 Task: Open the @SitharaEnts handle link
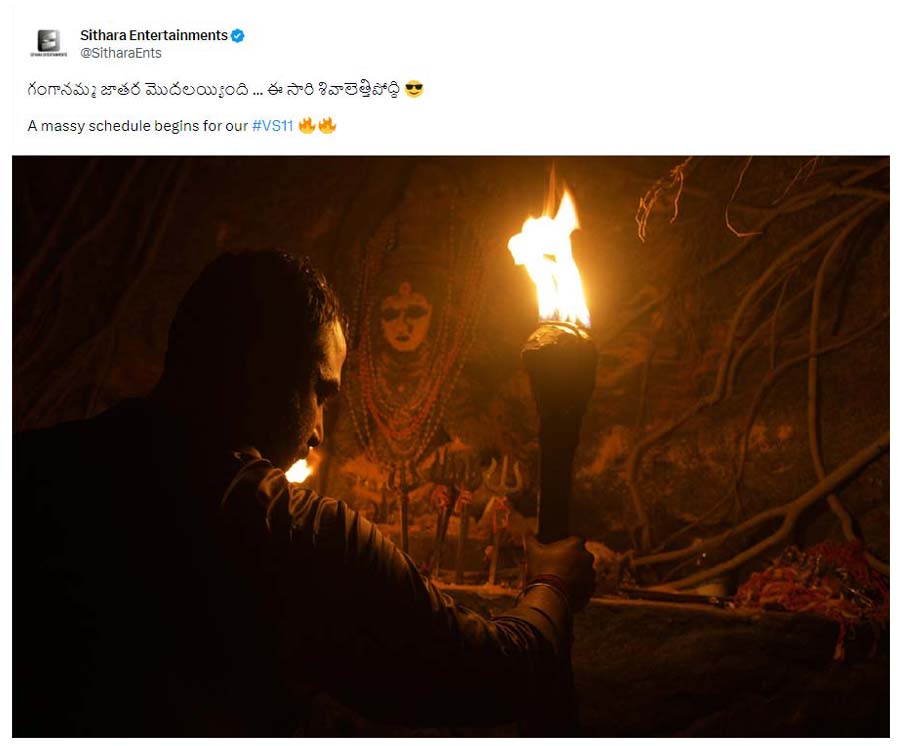point(121,53)
